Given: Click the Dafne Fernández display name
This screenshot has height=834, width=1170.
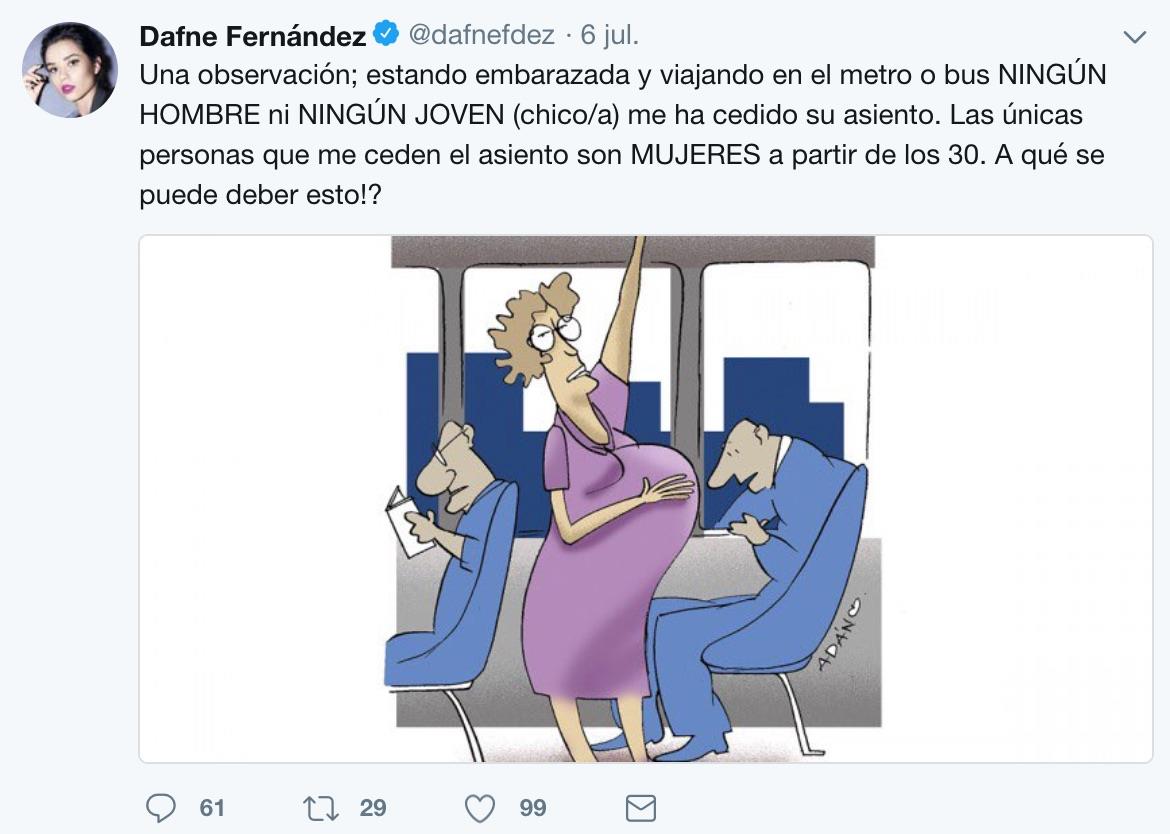Looking at the screenshot, I should (252, 36).
